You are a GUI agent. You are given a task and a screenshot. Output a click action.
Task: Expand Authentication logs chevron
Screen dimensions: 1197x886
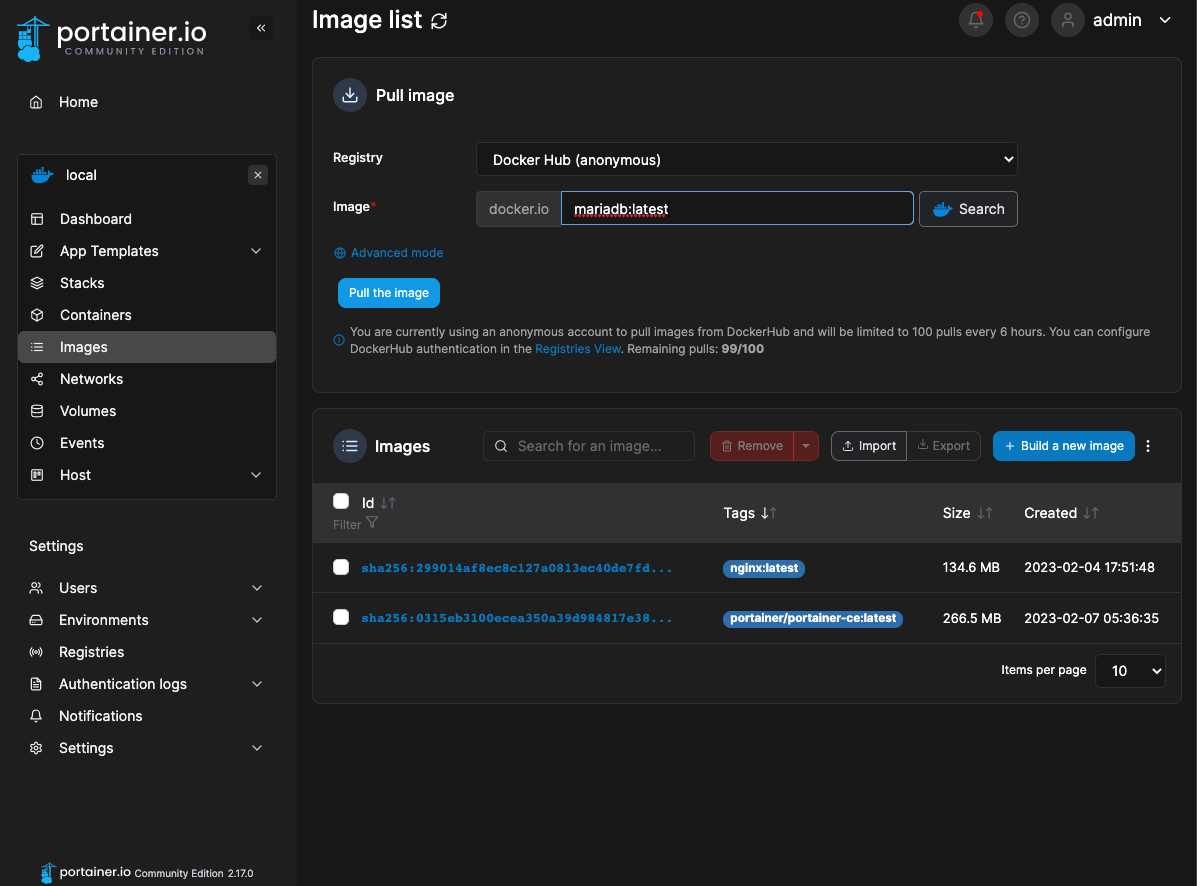[x=257, y=685]
